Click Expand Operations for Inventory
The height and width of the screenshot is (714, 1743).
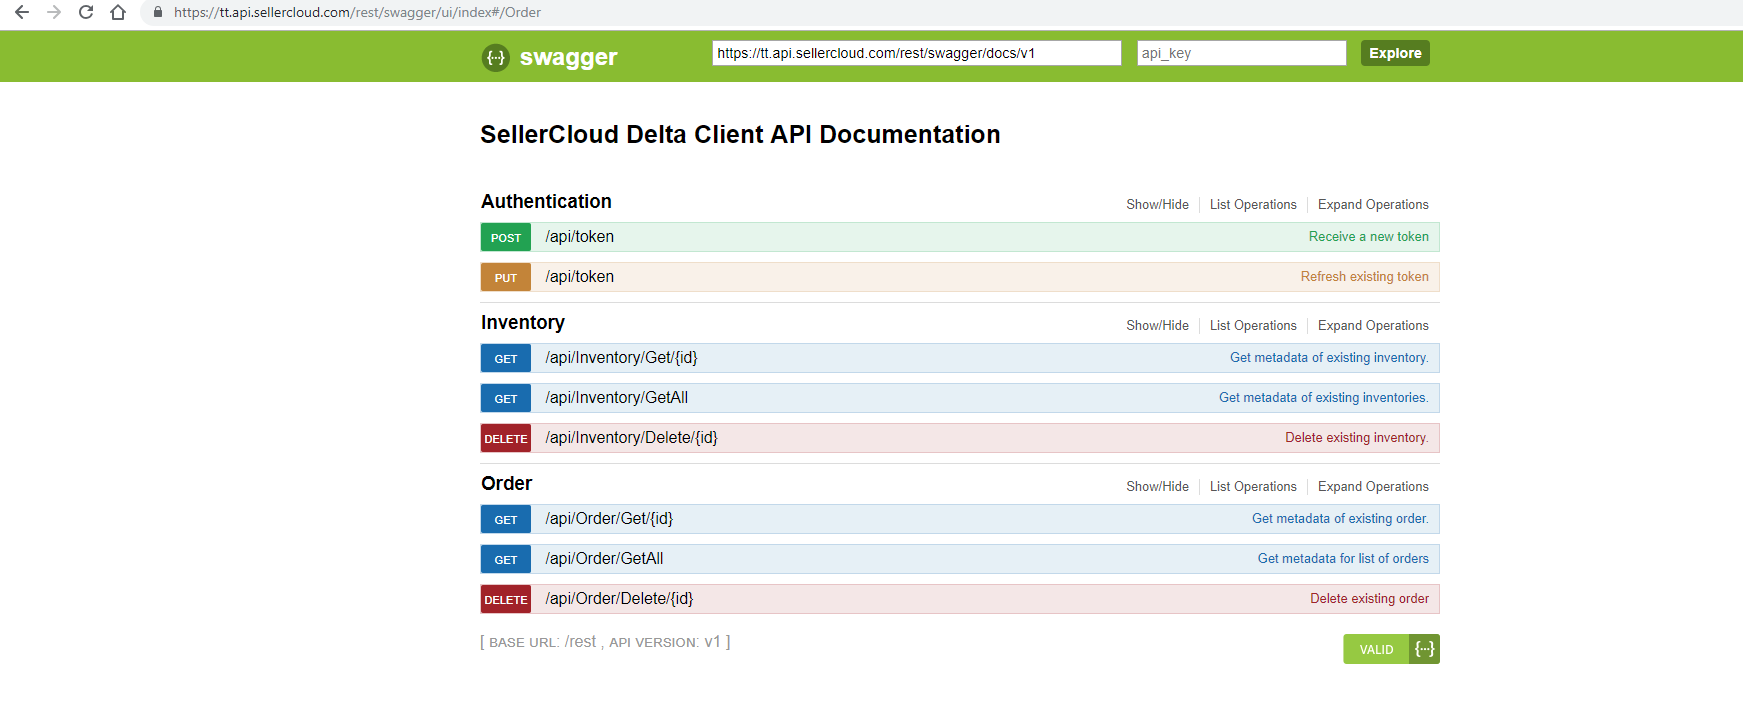[1373, 325]
